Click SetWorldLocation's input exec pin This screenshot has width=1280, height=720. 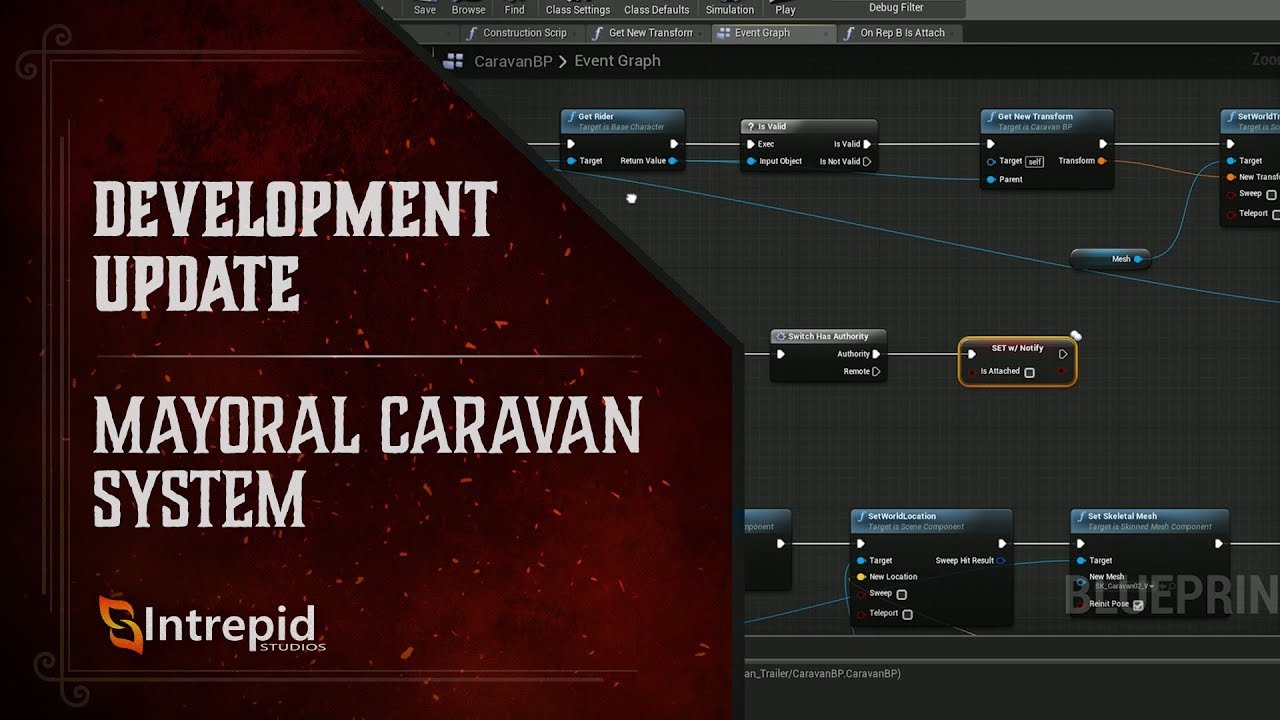click(861, 544)
